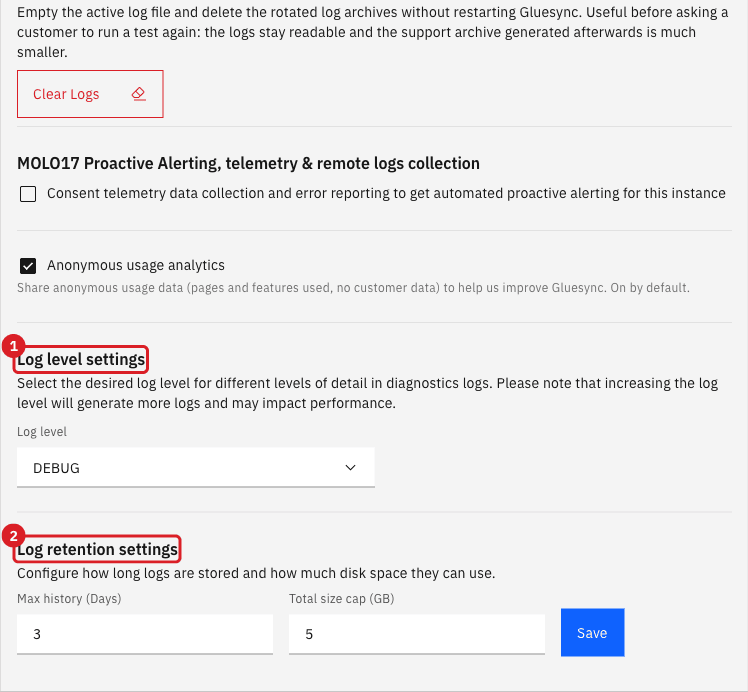Click the Total size cap (GB) label
The image size is (748, 692).
pos(342,599)
